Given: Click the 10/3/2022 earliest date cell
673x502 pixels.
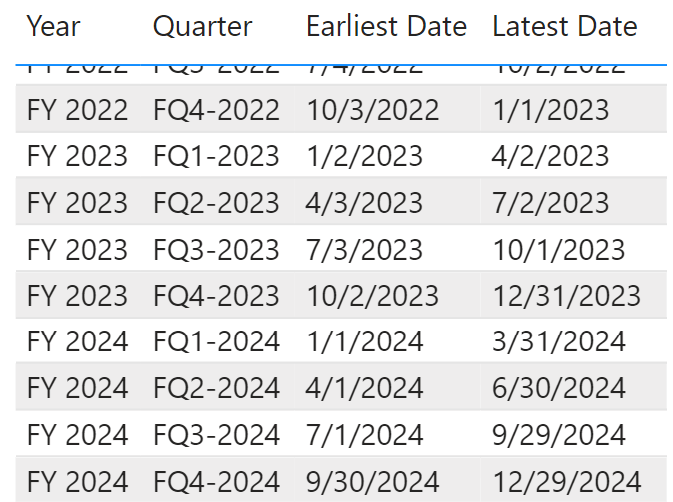Looking at the screenshot, I should pyautogui.click(x=373, y=109).
